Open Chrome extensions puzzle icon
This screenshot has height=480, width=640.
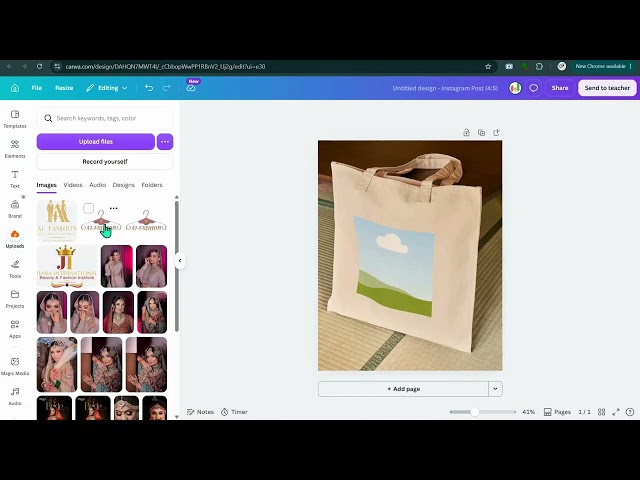point(539,66)
